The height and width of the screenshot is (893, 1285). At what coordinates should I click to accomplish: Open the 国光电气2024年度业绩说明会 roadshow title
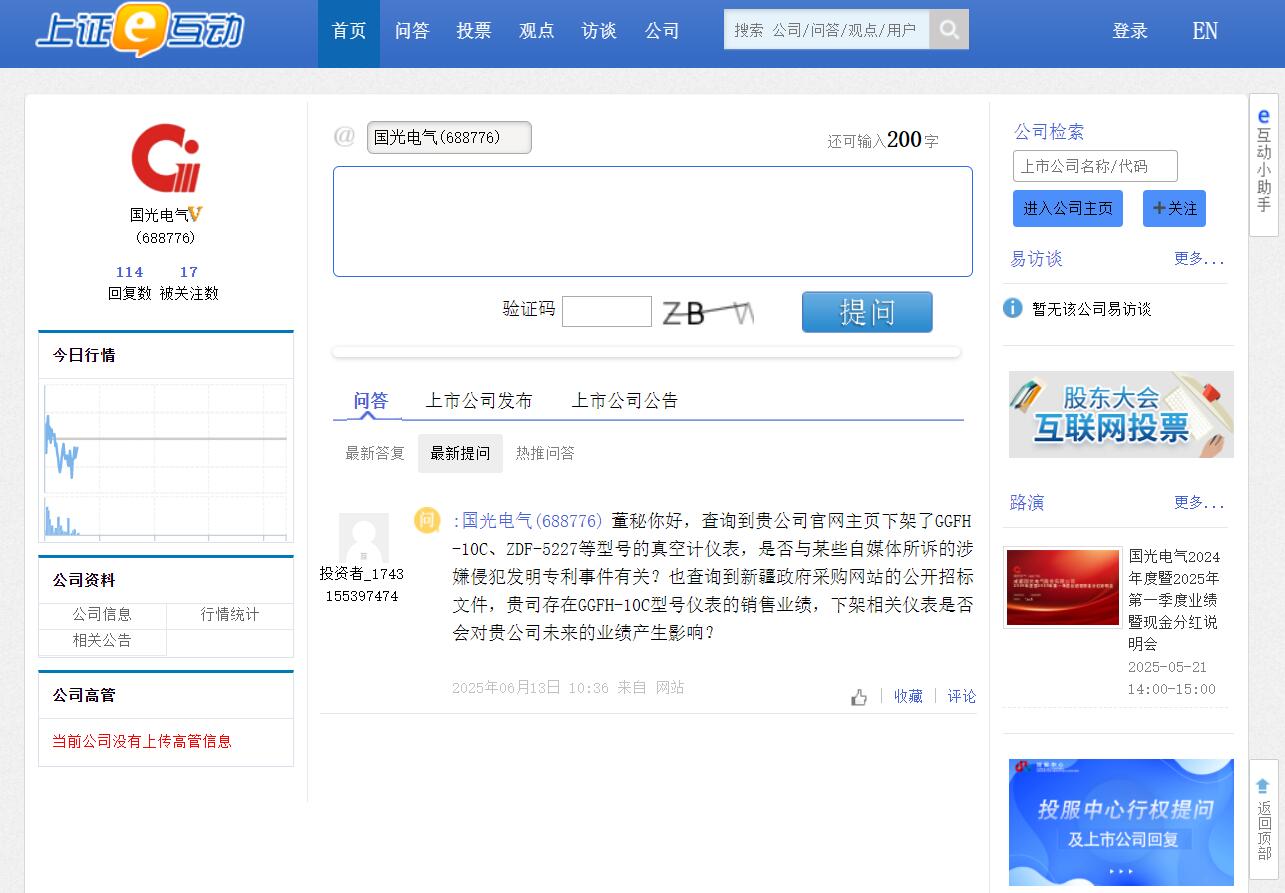pyautogui.click(x=1175, y=600)
